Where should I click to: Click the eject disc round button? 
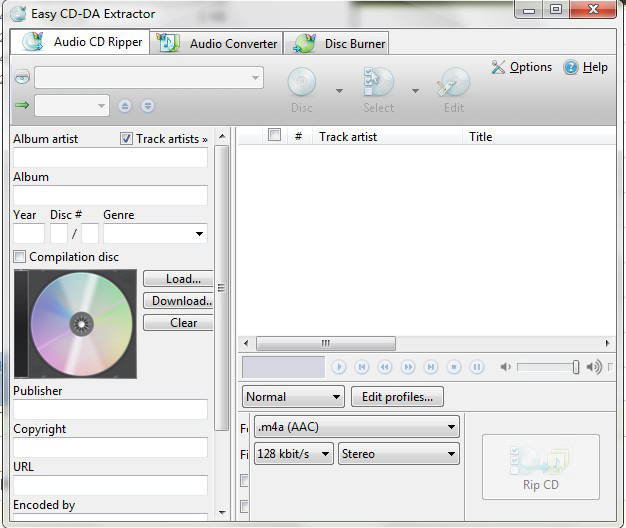click(125, 106)
